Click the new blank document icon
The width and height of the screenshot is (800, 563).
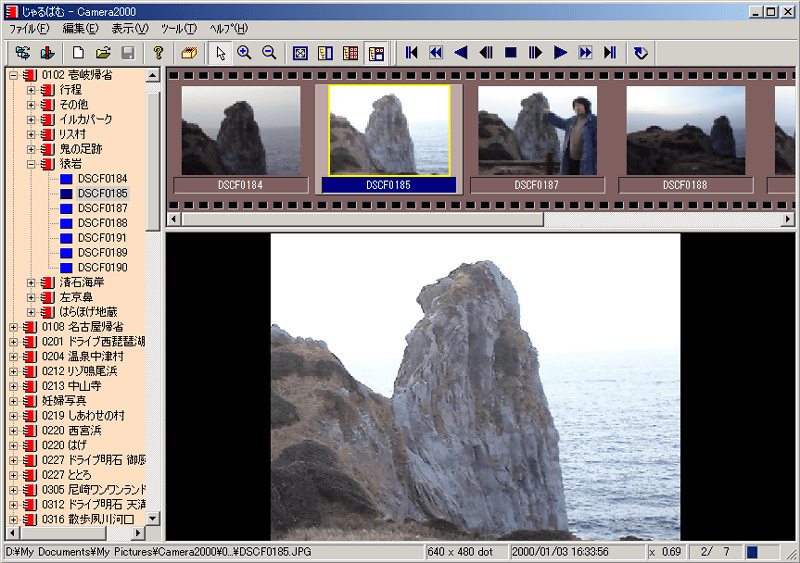[78, 53]
